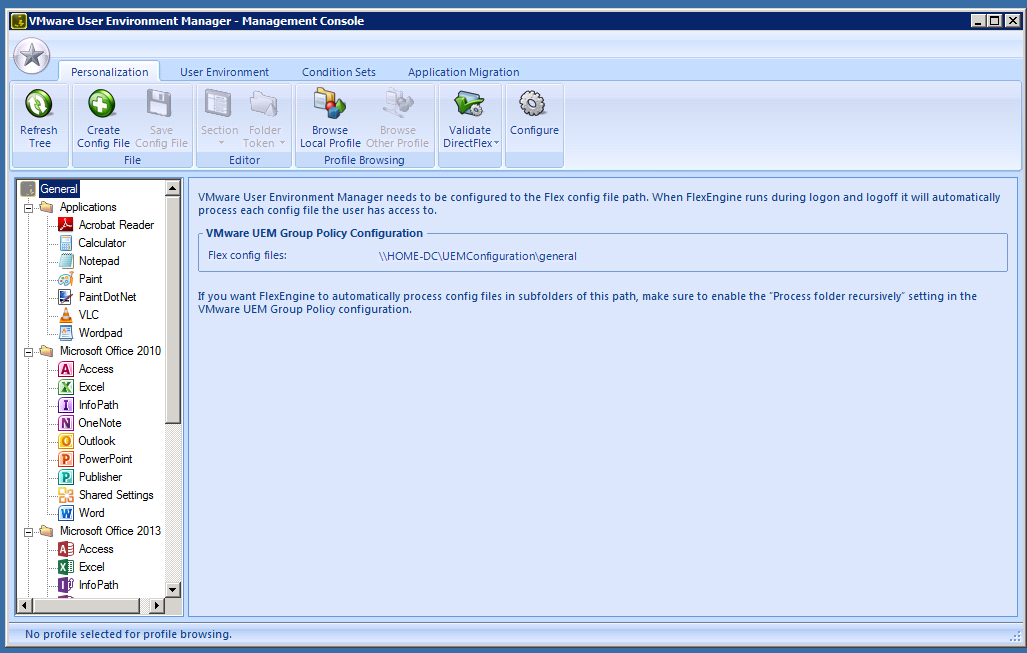1027x653 pixels.
Task: Collapse the Microsoft Office 2010 folder
Action: 29,351
